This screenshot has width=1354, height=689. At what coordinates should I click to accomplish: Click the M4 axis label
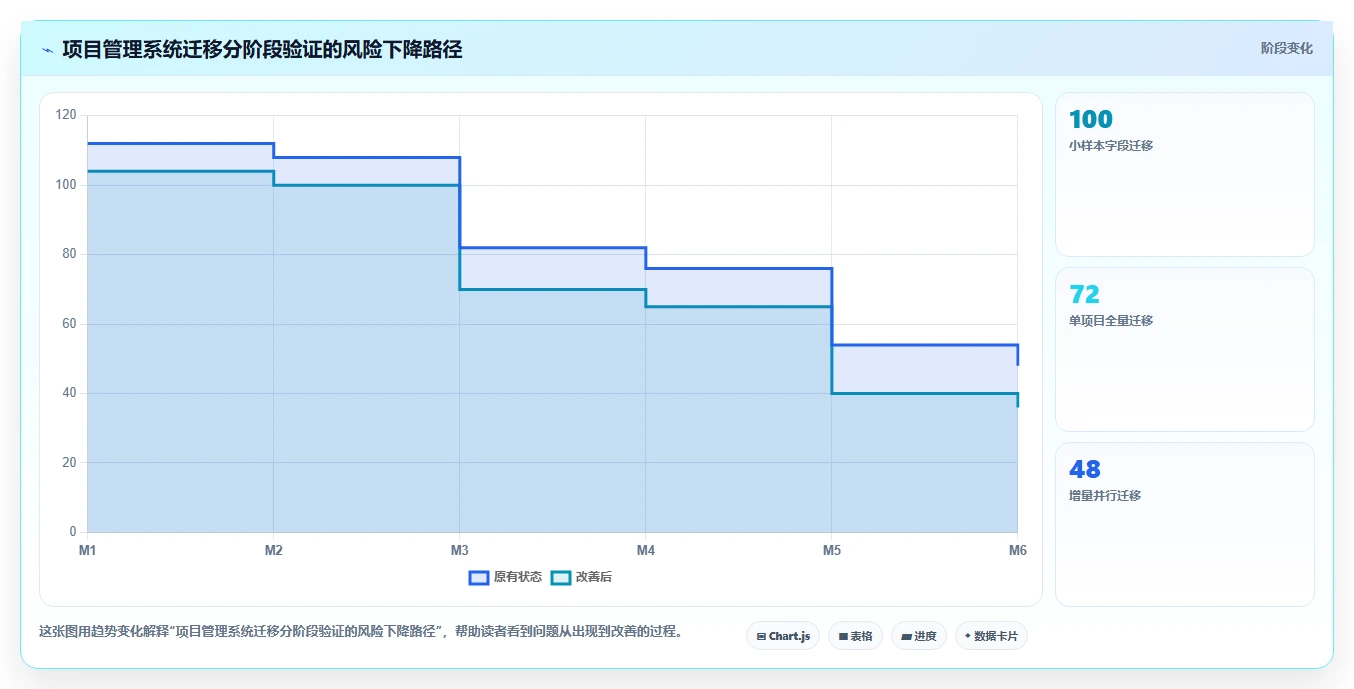645,550
